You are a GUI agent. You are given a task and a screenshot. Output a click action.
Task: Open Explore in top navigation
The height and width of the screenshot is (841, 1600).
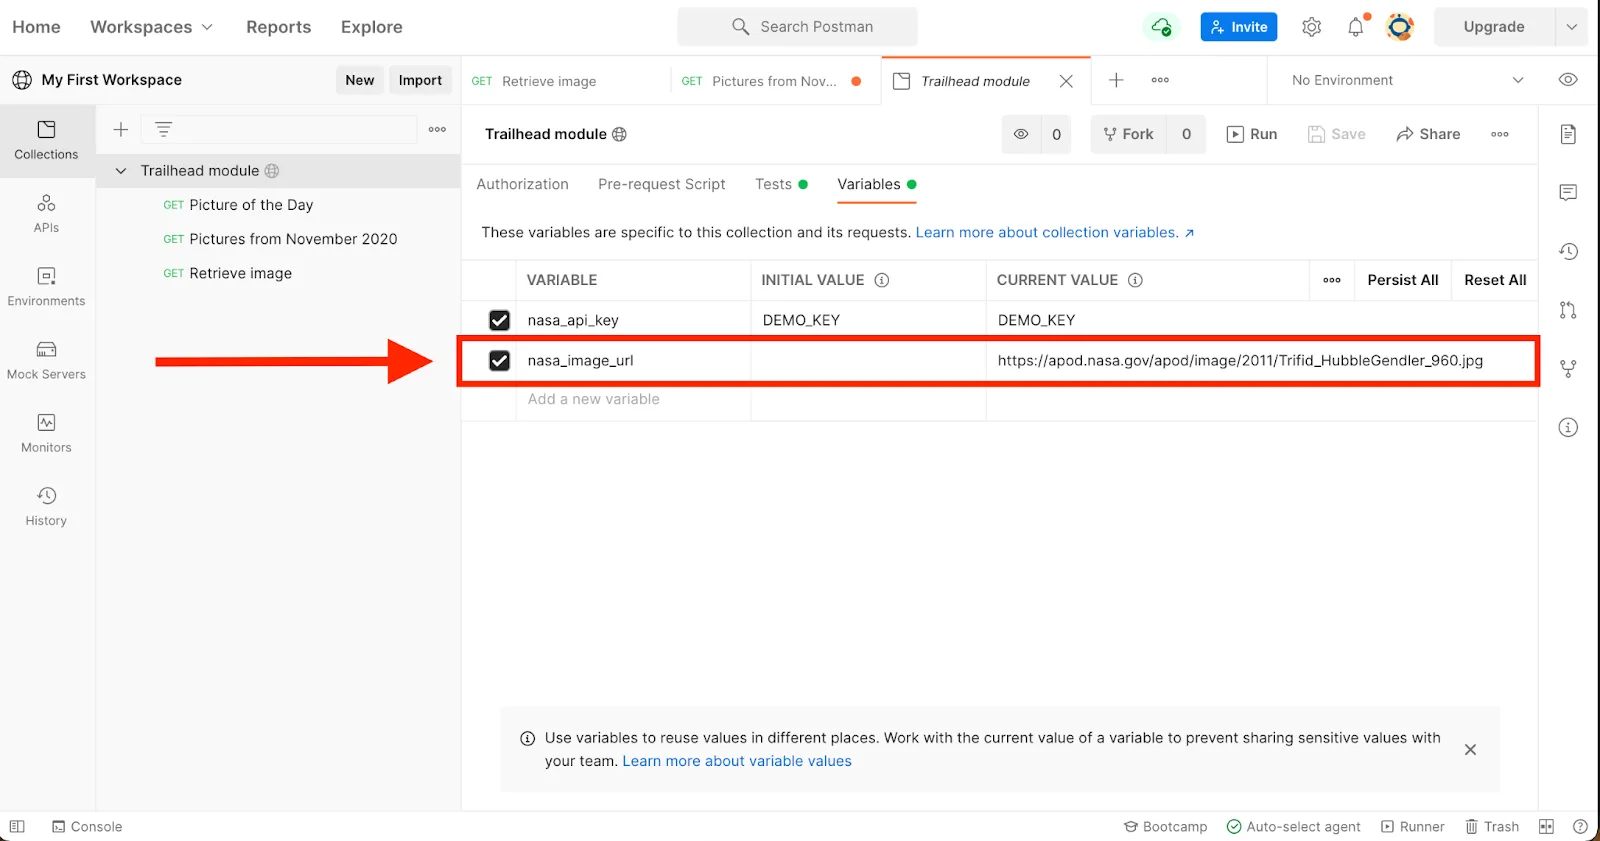(x=372, y=27)
